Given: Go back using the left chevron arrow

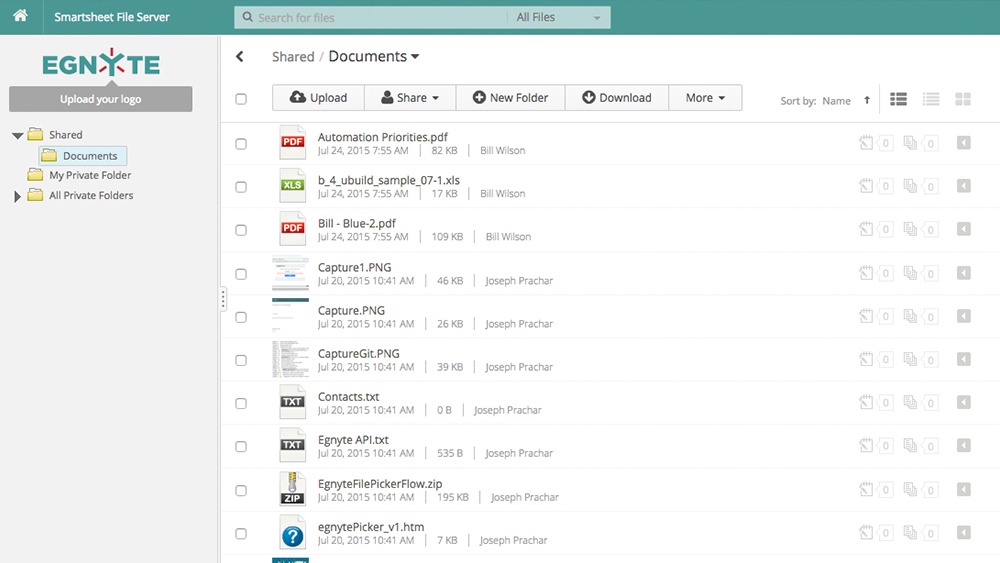Looking at the screenshot, I should 240,57.
